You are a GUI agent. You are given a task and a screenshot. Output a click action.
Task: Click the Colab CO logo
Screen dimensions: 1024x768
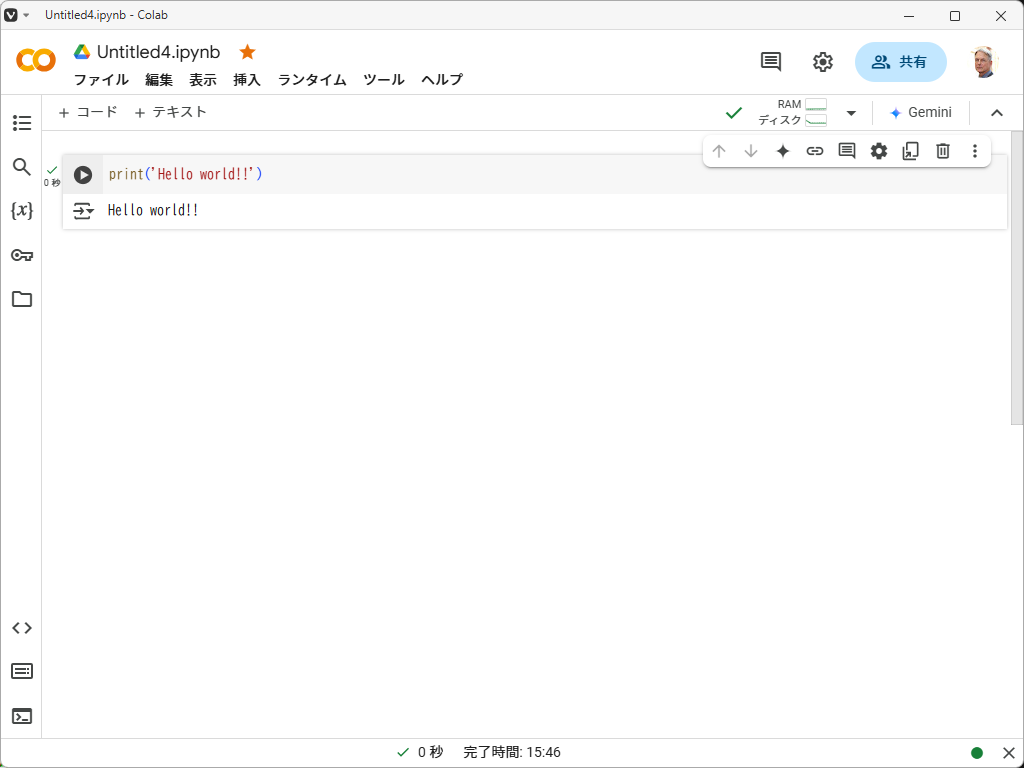[x=36, y=61]
